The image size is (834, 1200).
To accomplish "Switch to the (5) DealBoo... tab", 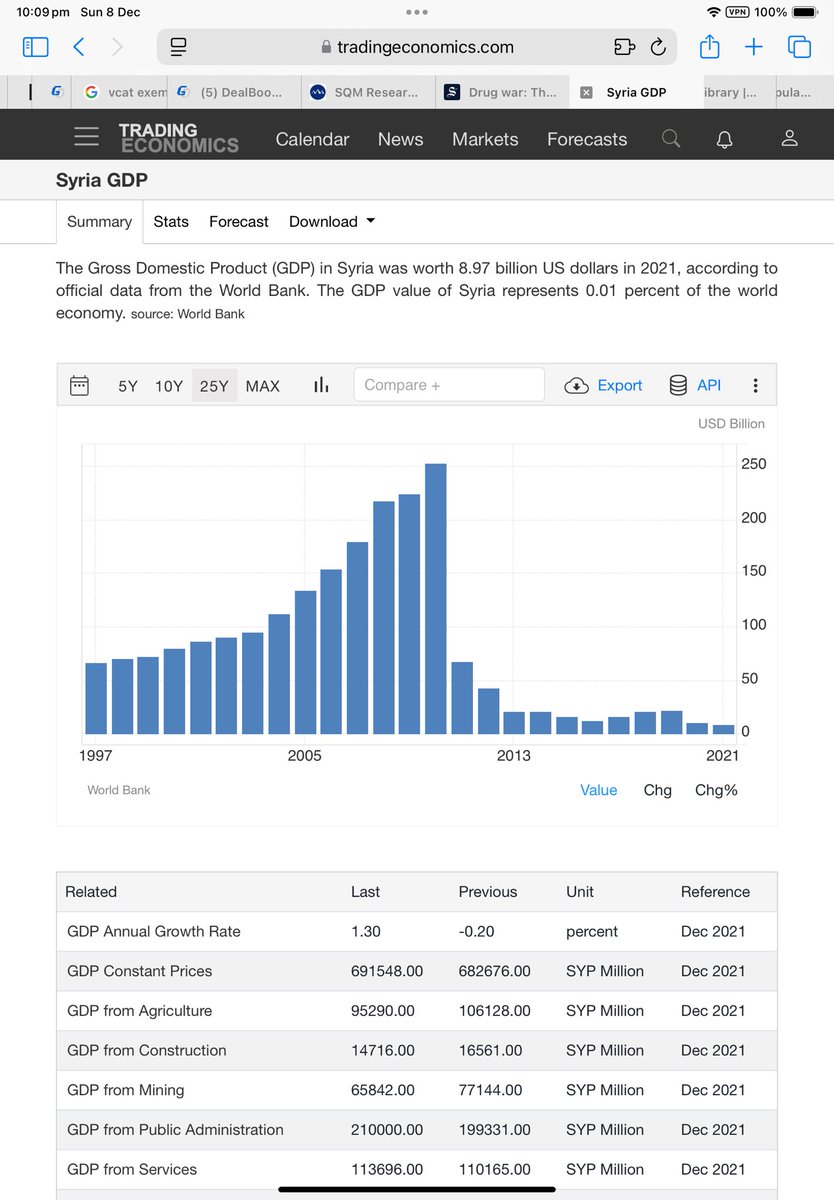I will (x=236, y=92).
